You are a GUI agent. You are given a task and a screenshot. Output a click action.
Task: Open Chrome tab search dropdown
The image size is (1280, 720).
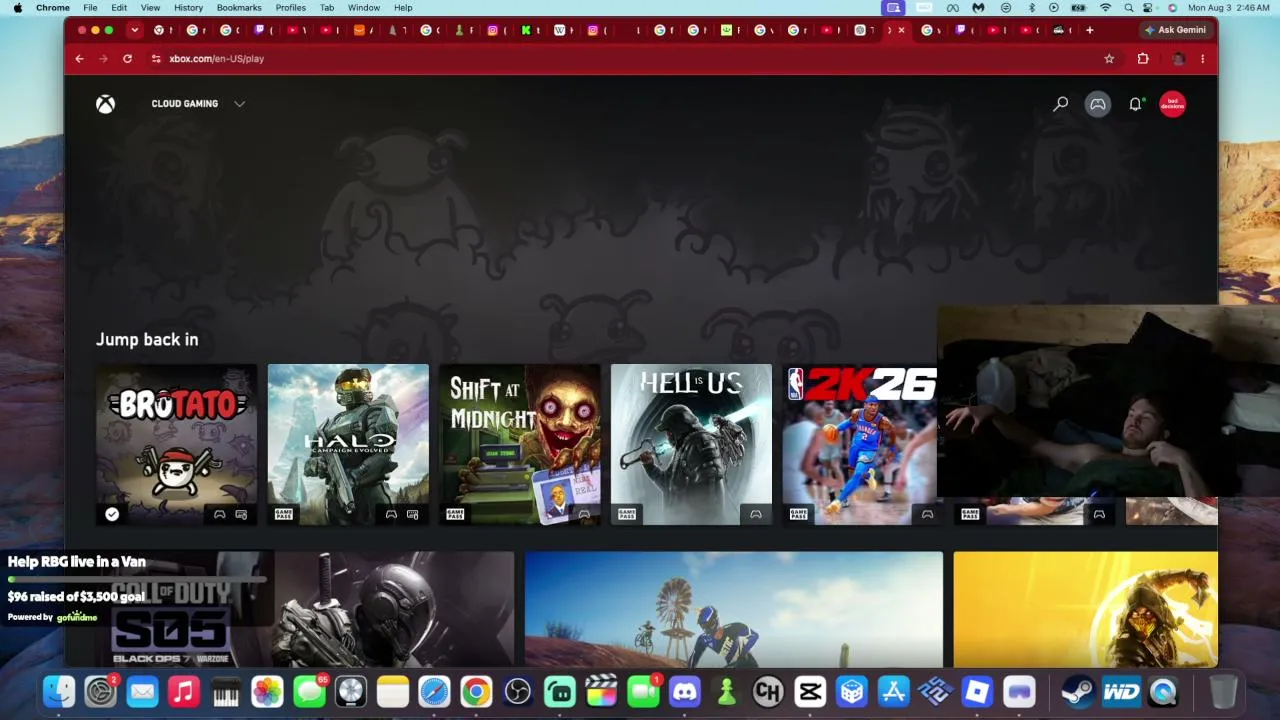pyautogui.click(x=134, y=30)
